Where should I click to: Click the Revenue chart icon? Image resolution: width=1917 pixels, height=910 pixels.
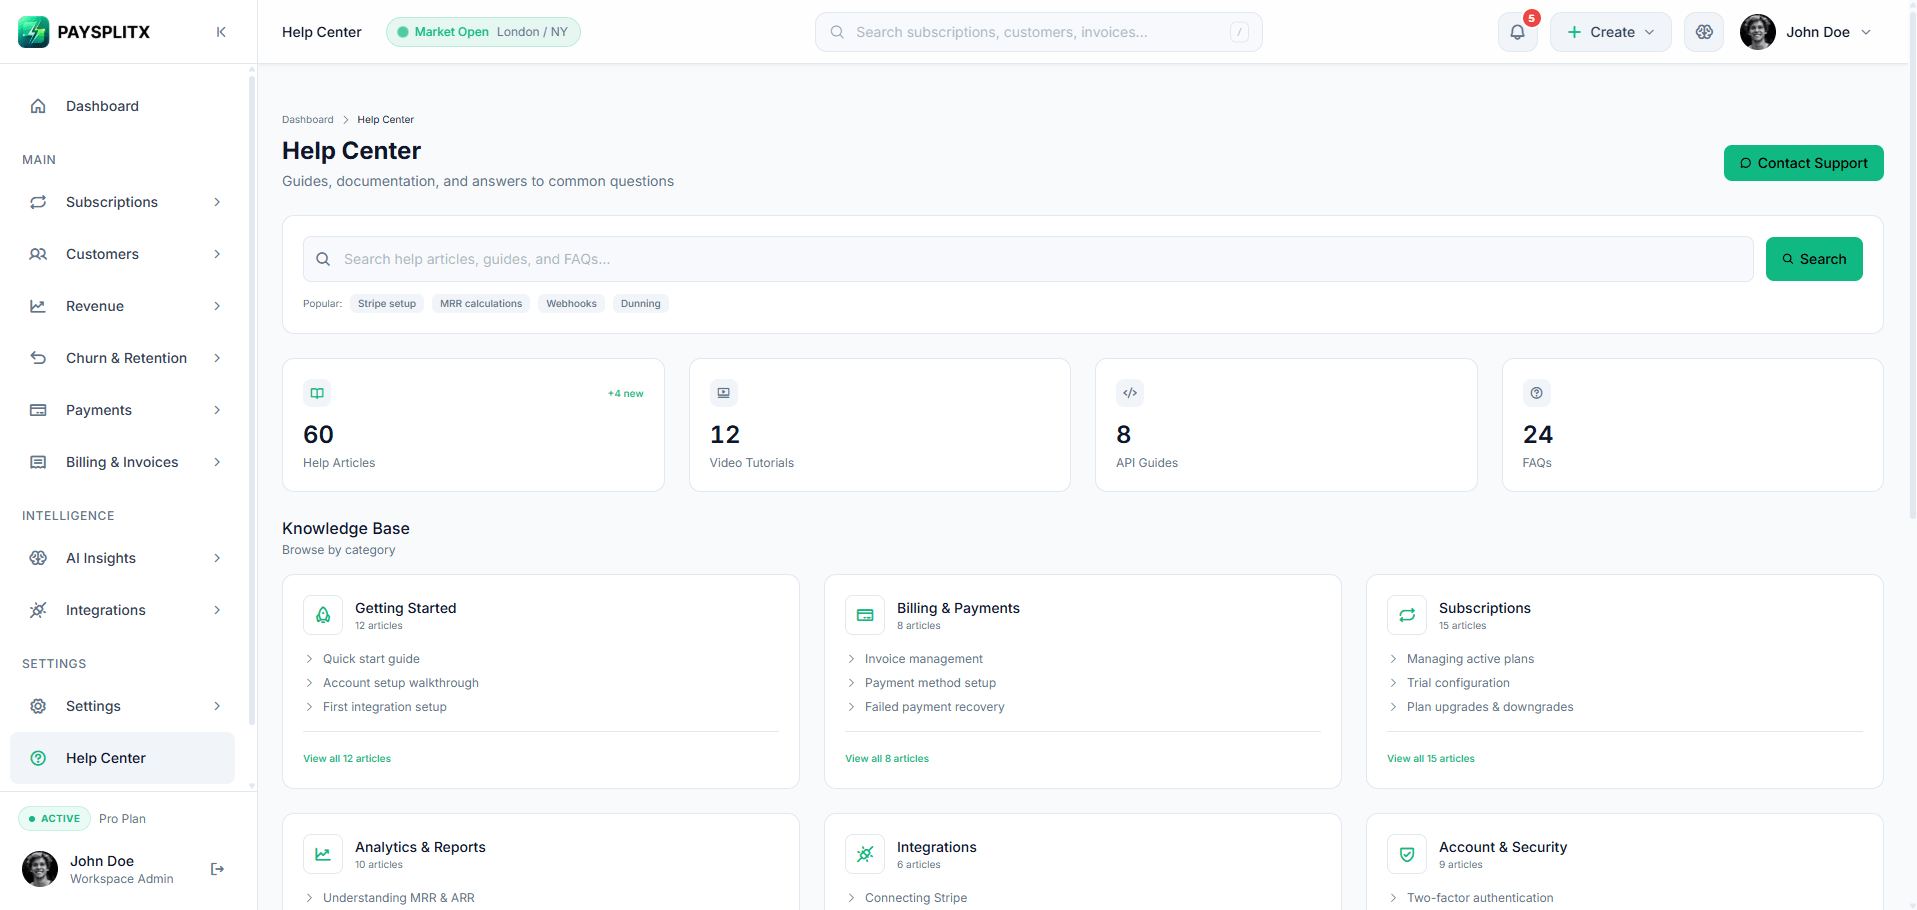click(x=38, y=306)
